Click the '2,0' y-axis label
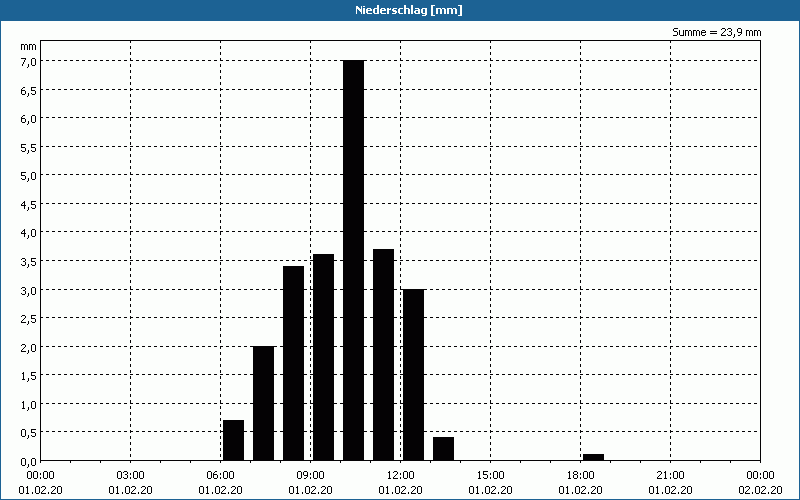The width and height of the screenshot is (800, 500). click(x=29, y=347)
